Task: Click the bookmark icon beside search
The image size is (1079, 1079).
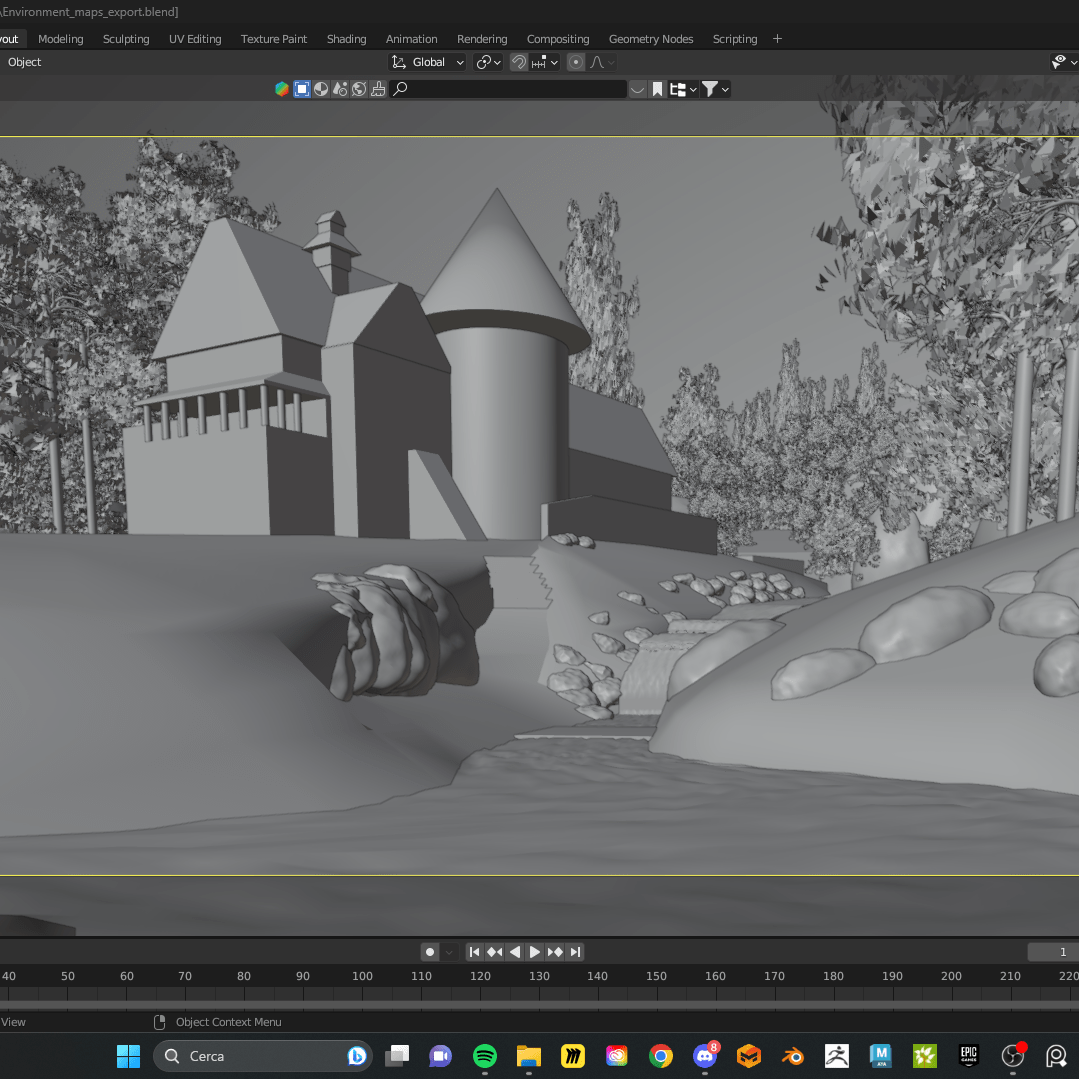Action: click(657, 89)
